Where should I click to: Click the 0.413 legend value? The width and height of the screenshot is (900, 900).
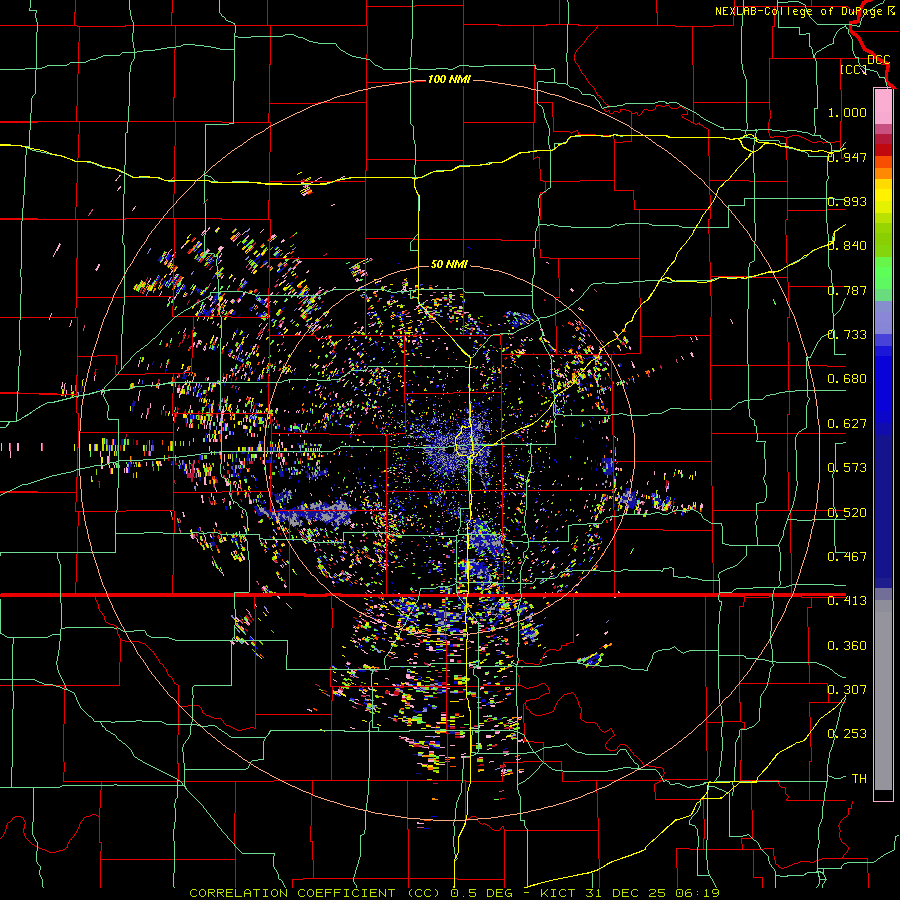[x=847, y=601]
